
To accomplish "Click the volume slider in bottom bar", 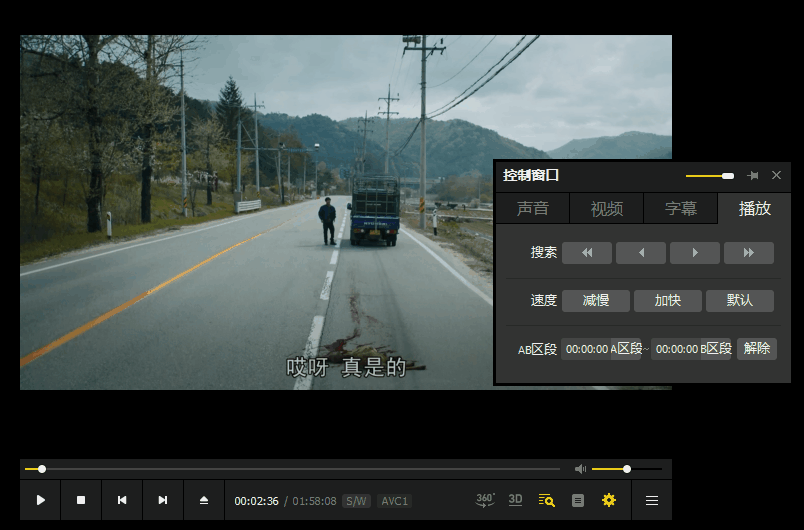I will coord(626,469).
